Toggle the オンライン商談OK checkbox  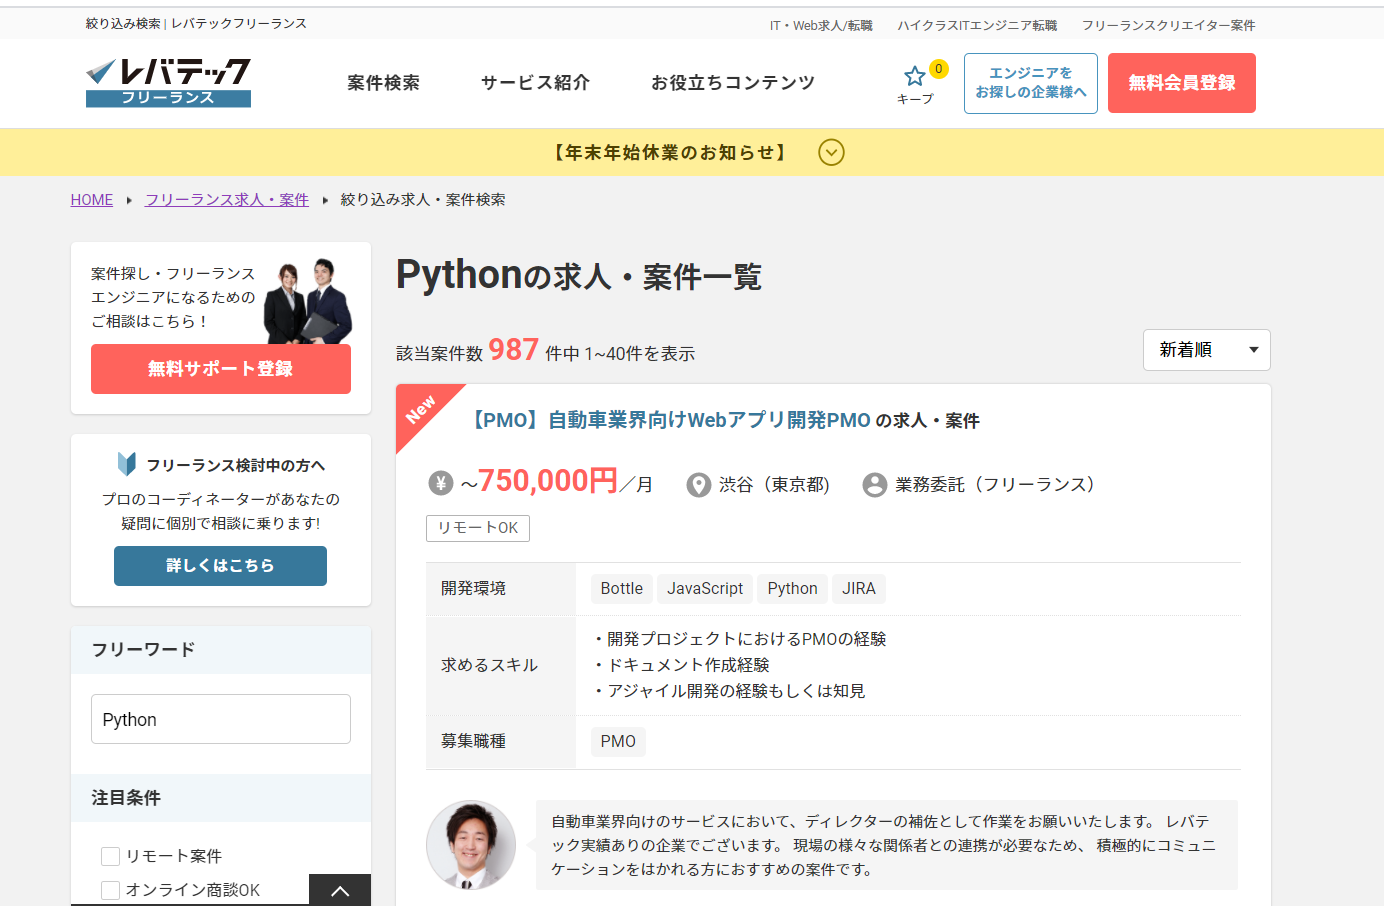[111, 889]
